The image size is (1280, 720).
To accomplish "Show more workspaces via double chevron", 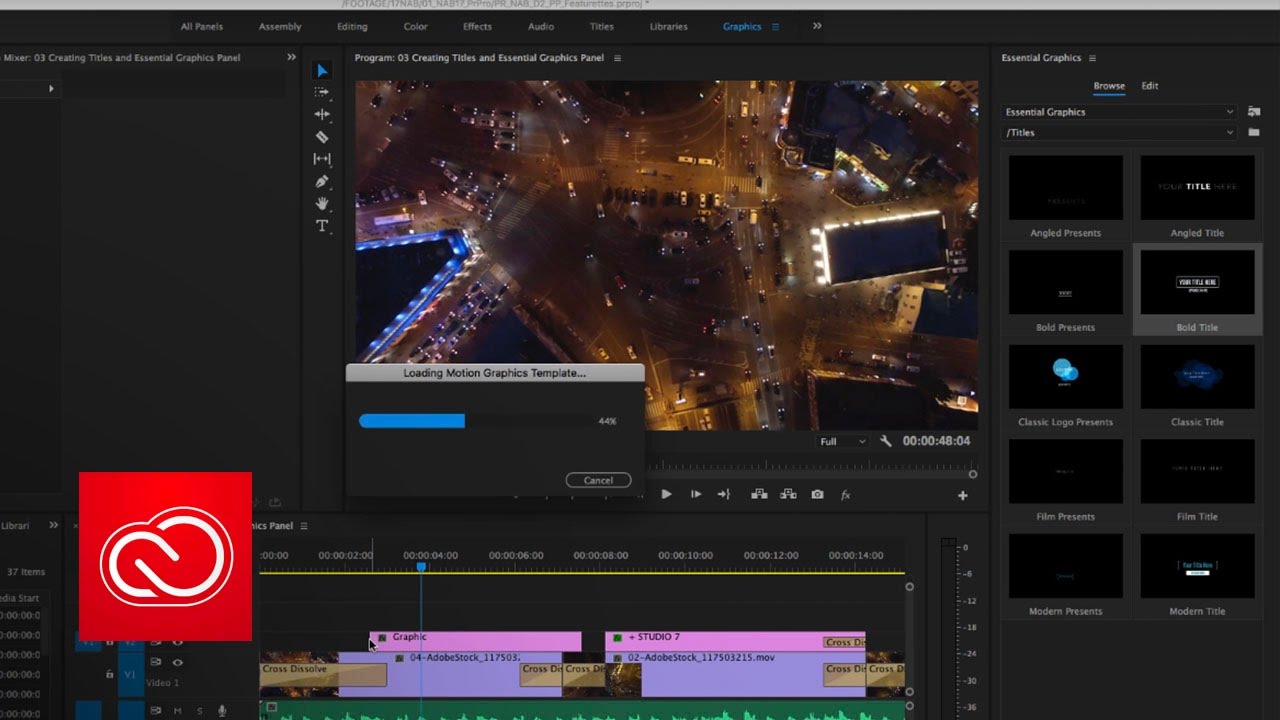I will tap(817, 26).
